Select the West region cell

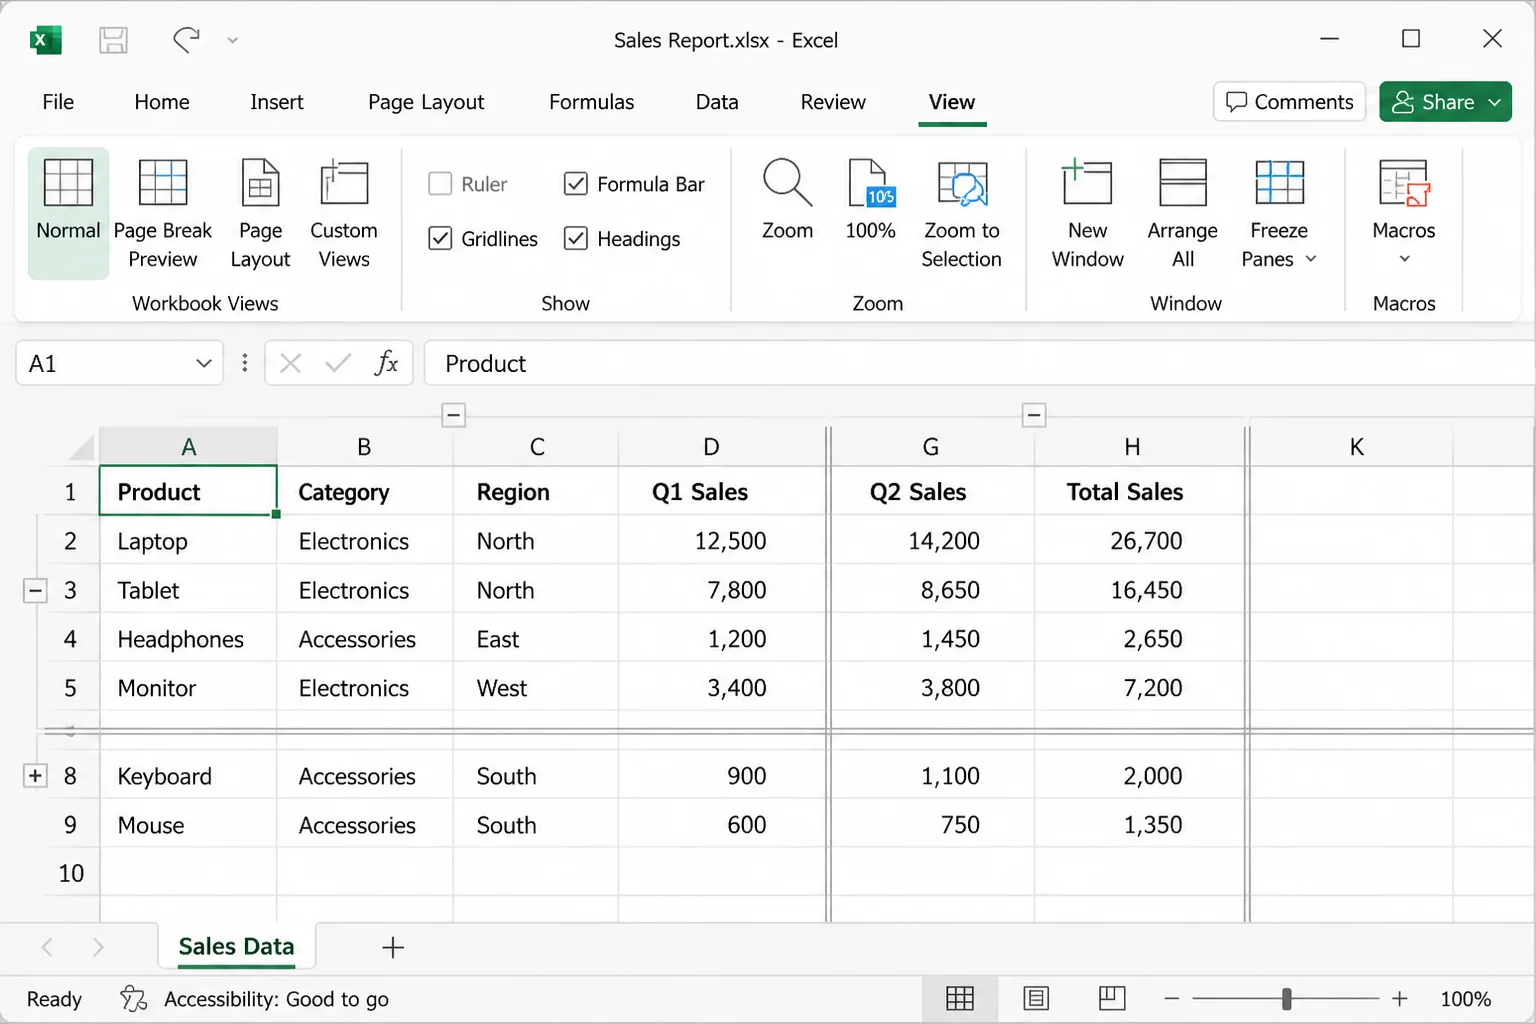pyautogui.click(x=536, y=688)
